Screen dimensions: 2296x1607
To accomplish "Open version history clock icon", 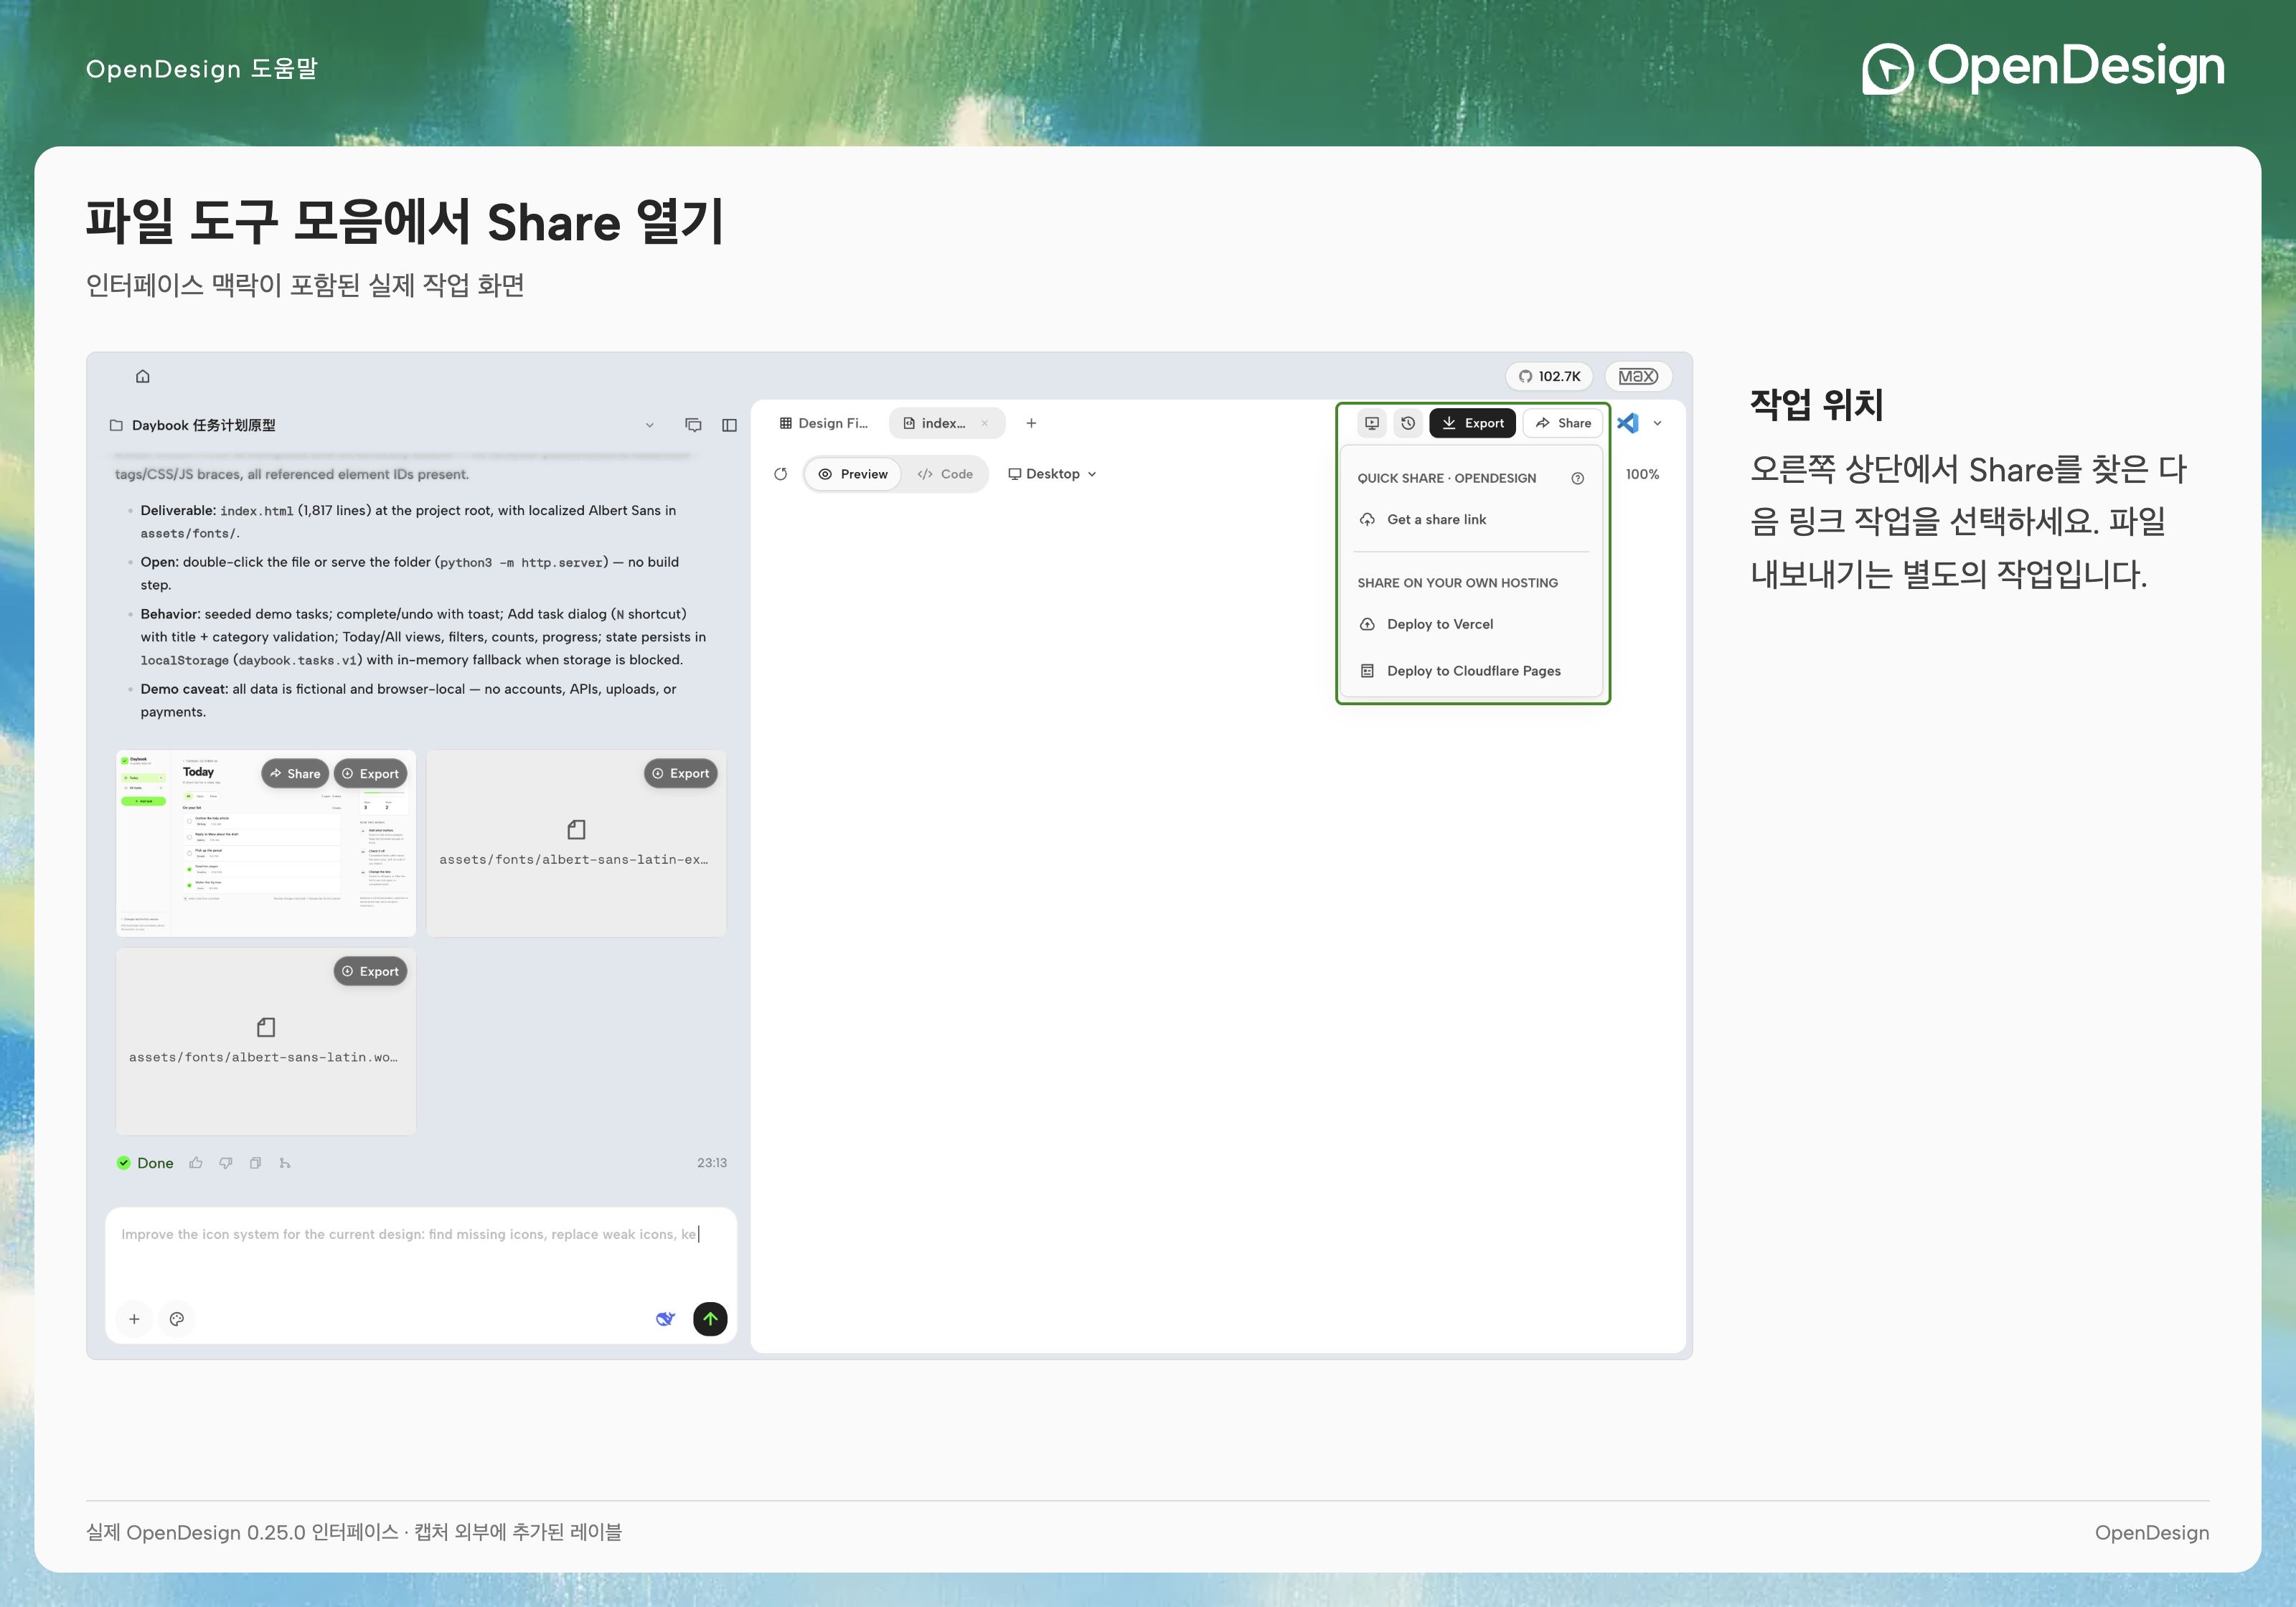I will click(1408, 423).
